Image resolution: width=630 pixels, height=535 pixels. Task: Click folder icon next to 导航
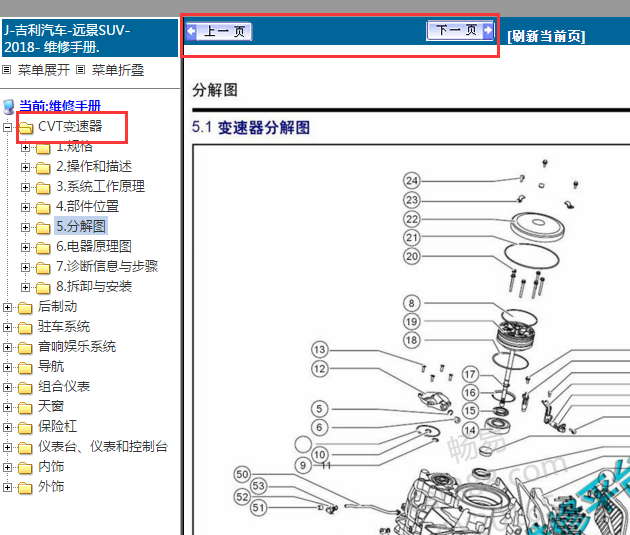click(x=25, y=368)
